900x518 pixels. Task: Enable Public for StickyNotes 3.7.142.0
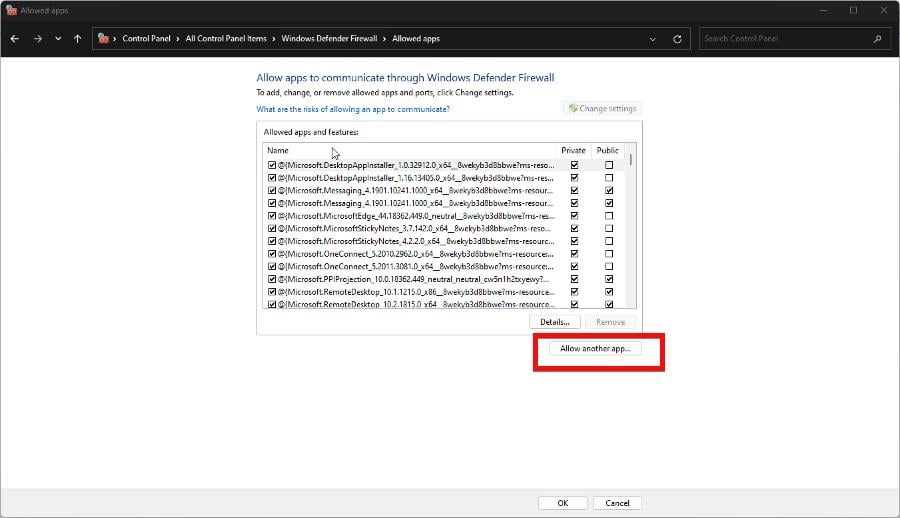609,228
